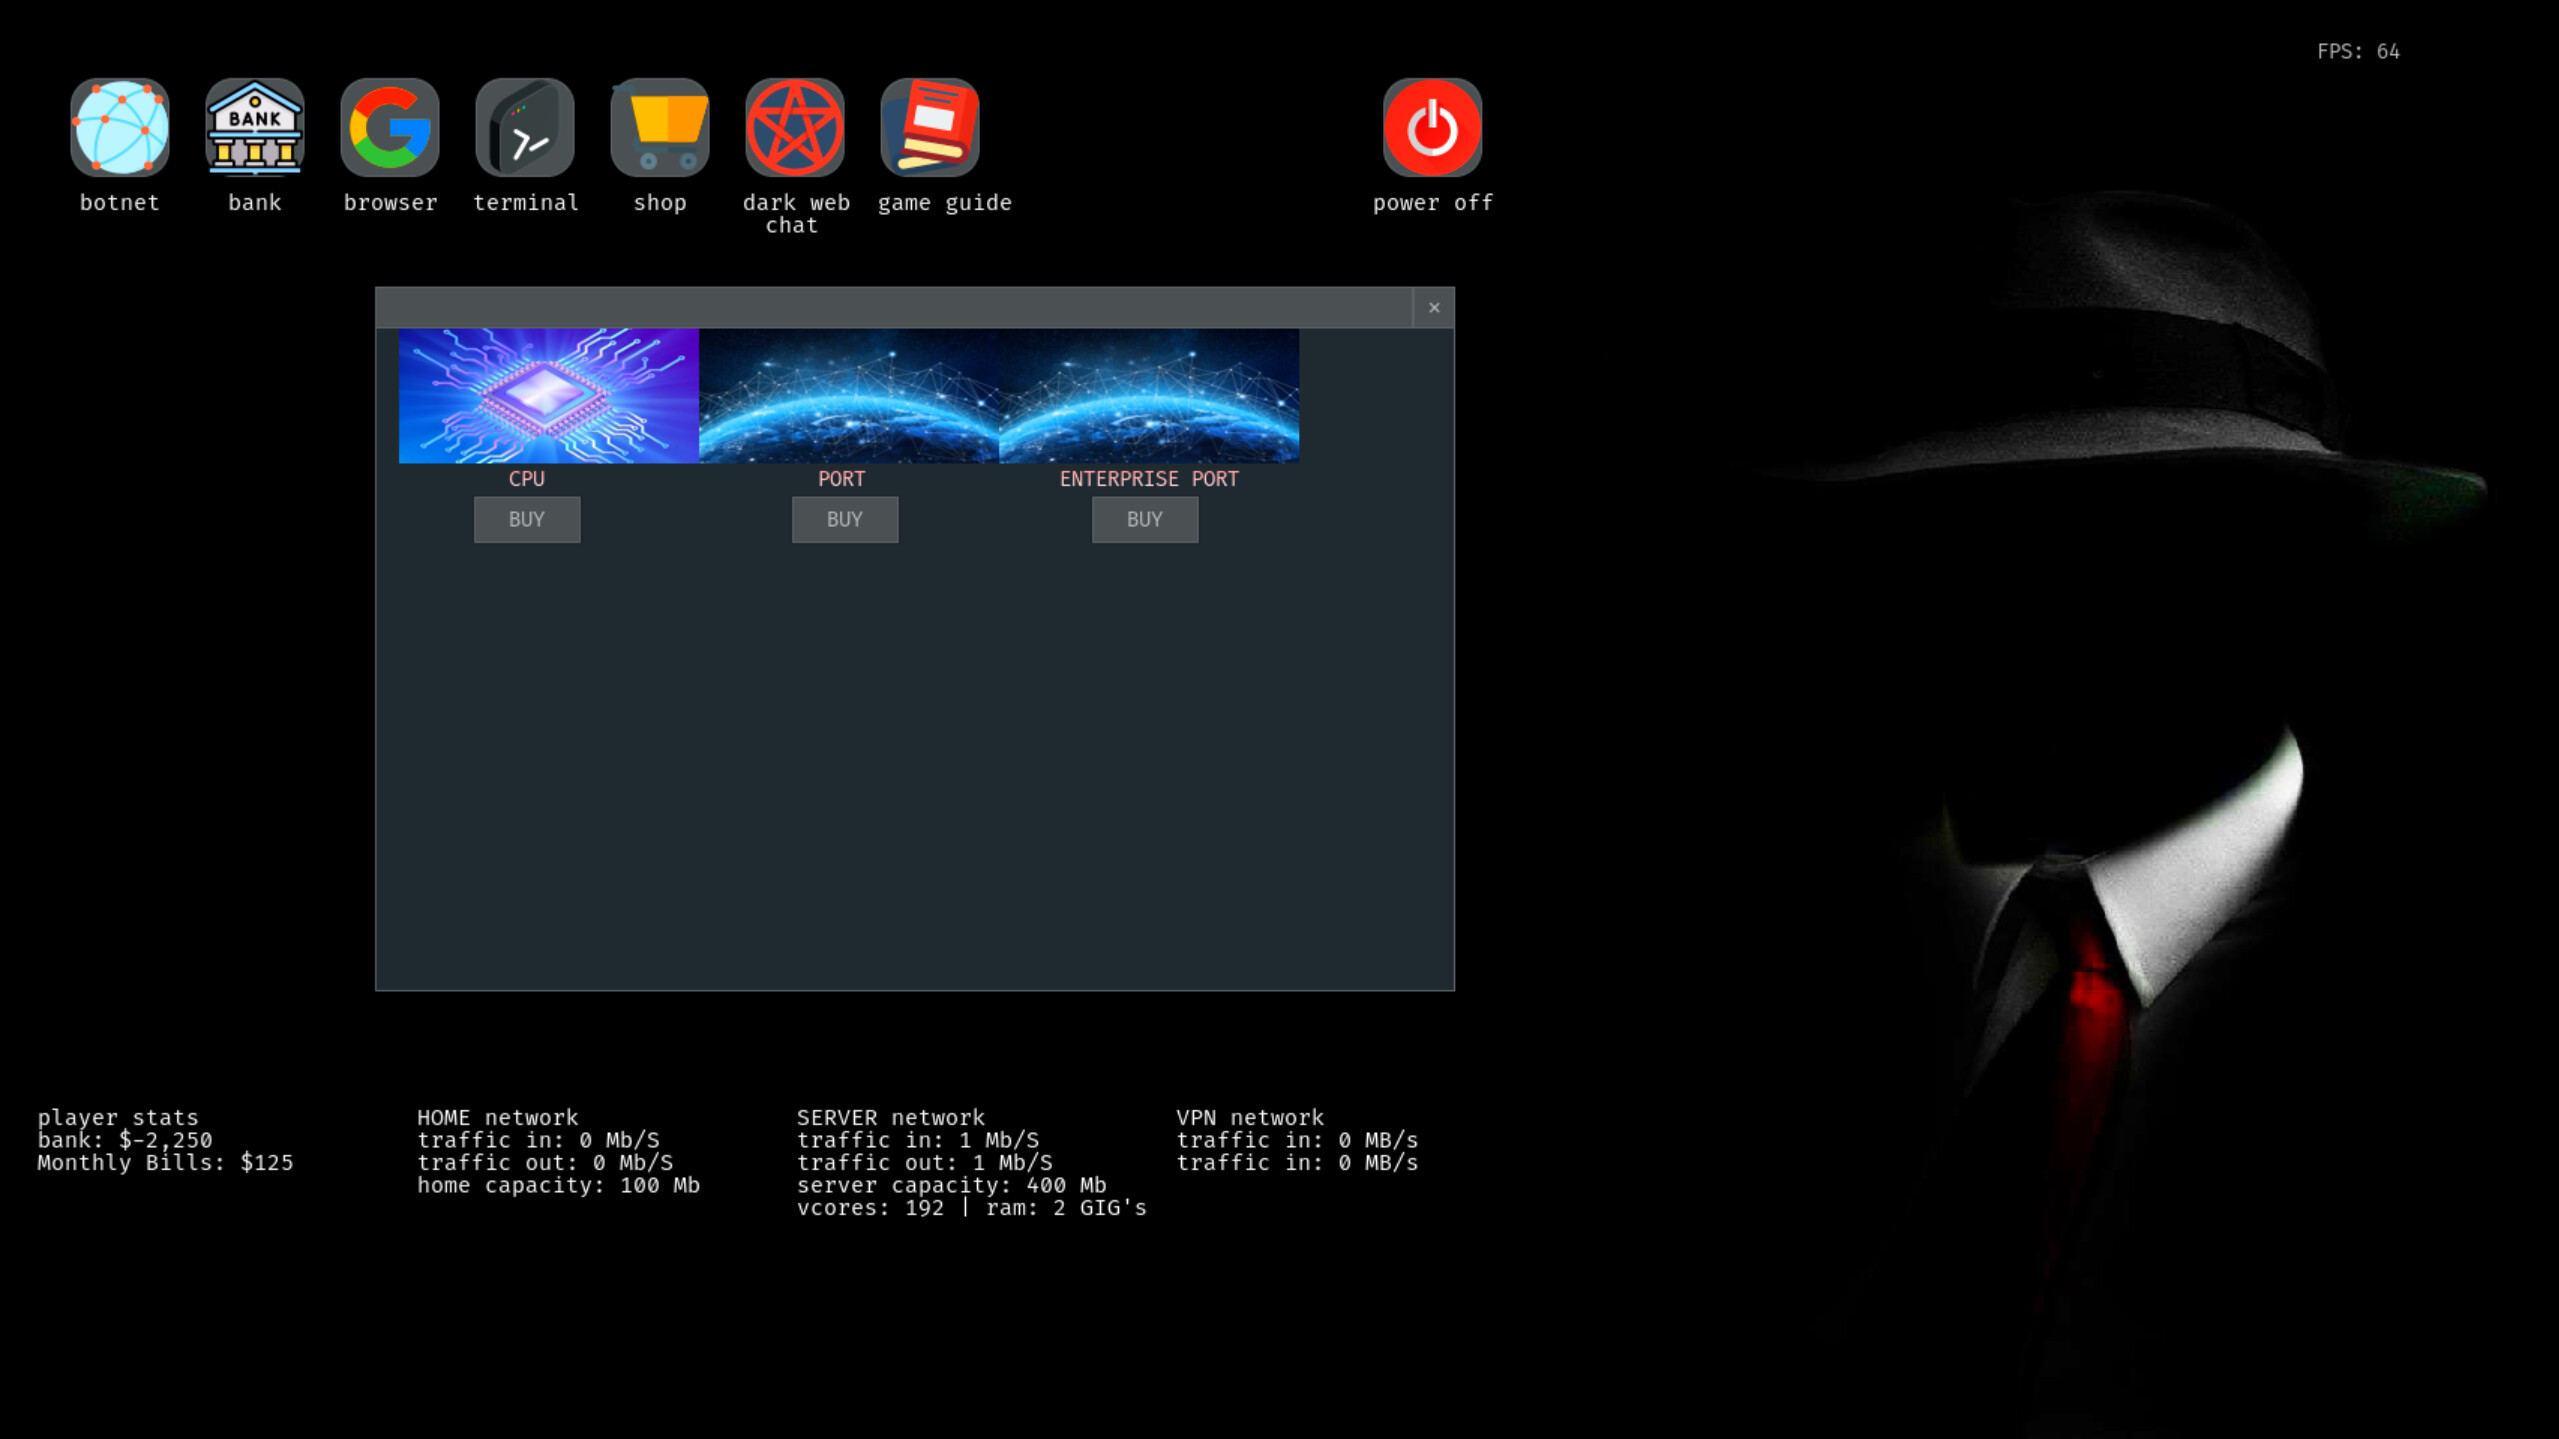Purchase a PORT upgrade
This screenshot has width=2559, height=1439.
[845, 519]
